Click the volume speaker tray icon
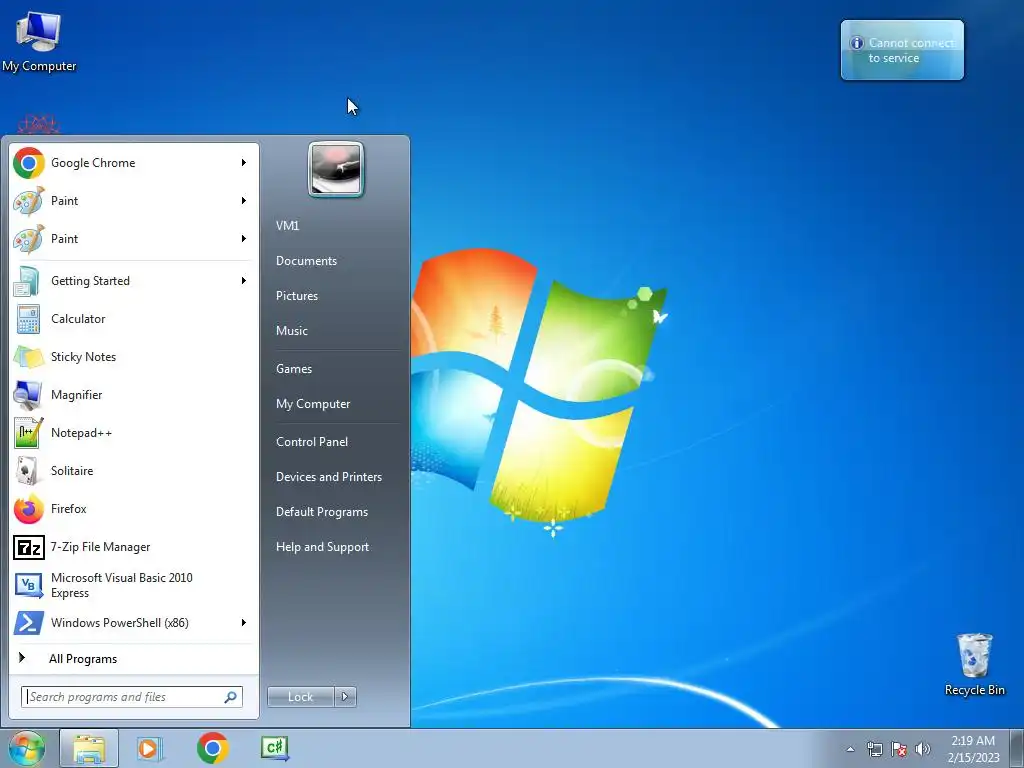The width and height of the screenshot is (1024, 768). 922,749
